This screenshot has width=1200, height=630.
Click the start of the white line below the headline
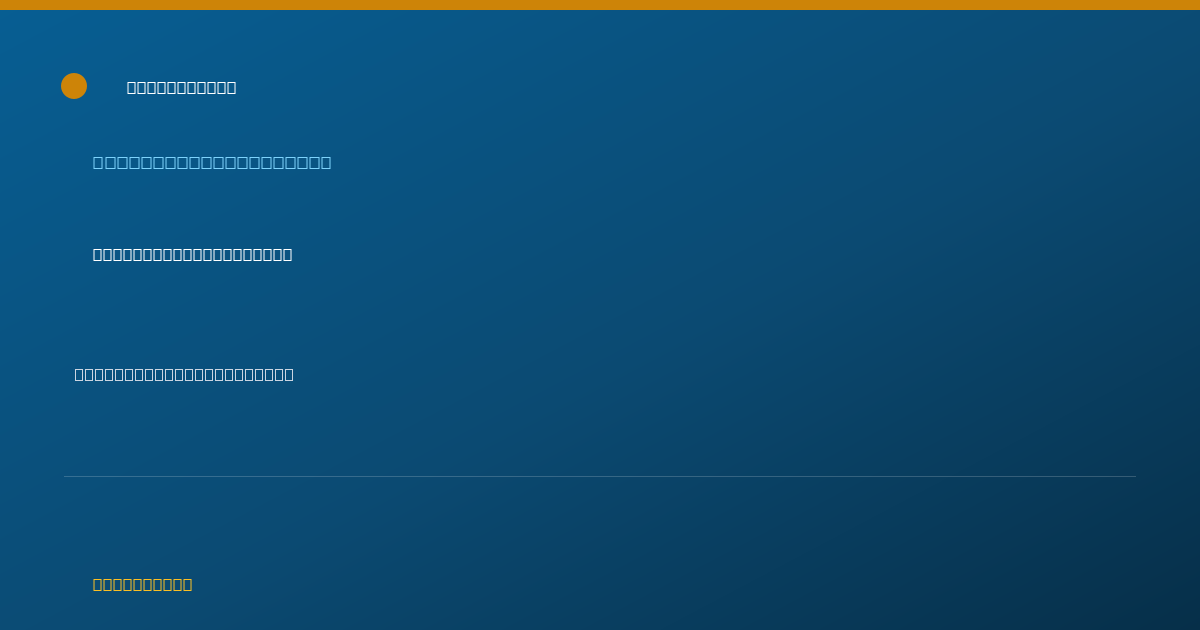[x=98, y=255]
